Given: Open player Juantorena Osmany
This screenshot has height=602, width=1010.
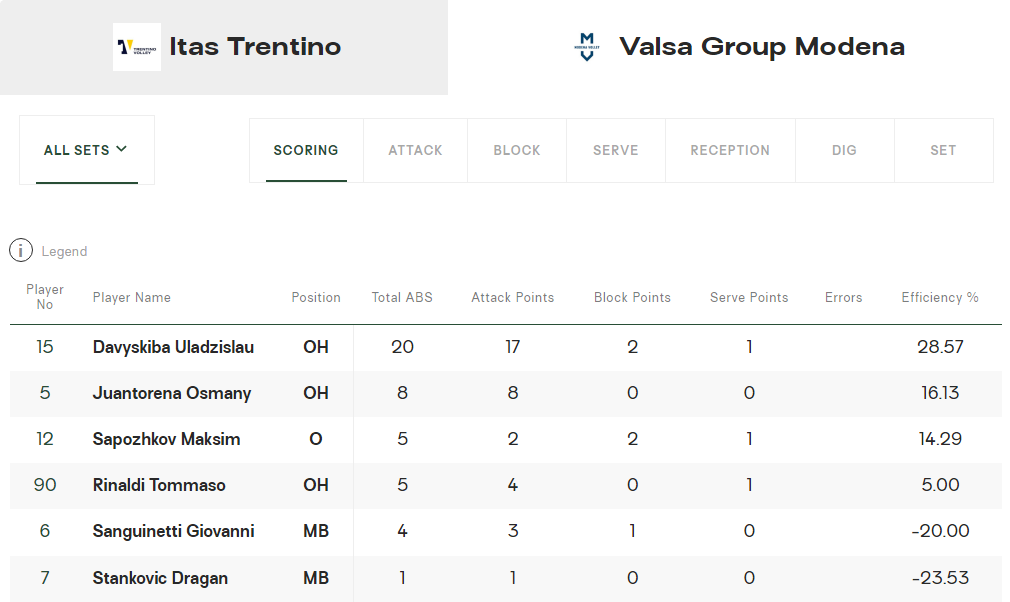Looking at the screenshot, I should coord(172,393).
